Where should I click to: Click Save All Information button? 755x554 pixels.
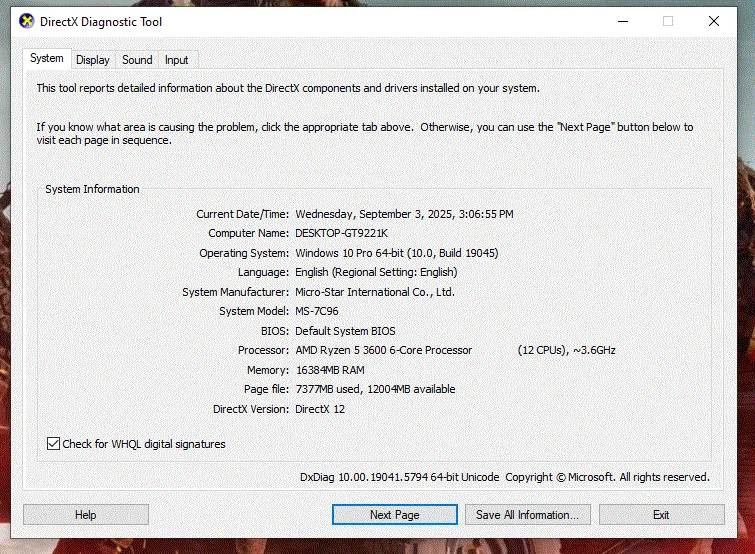pos(528,515)
